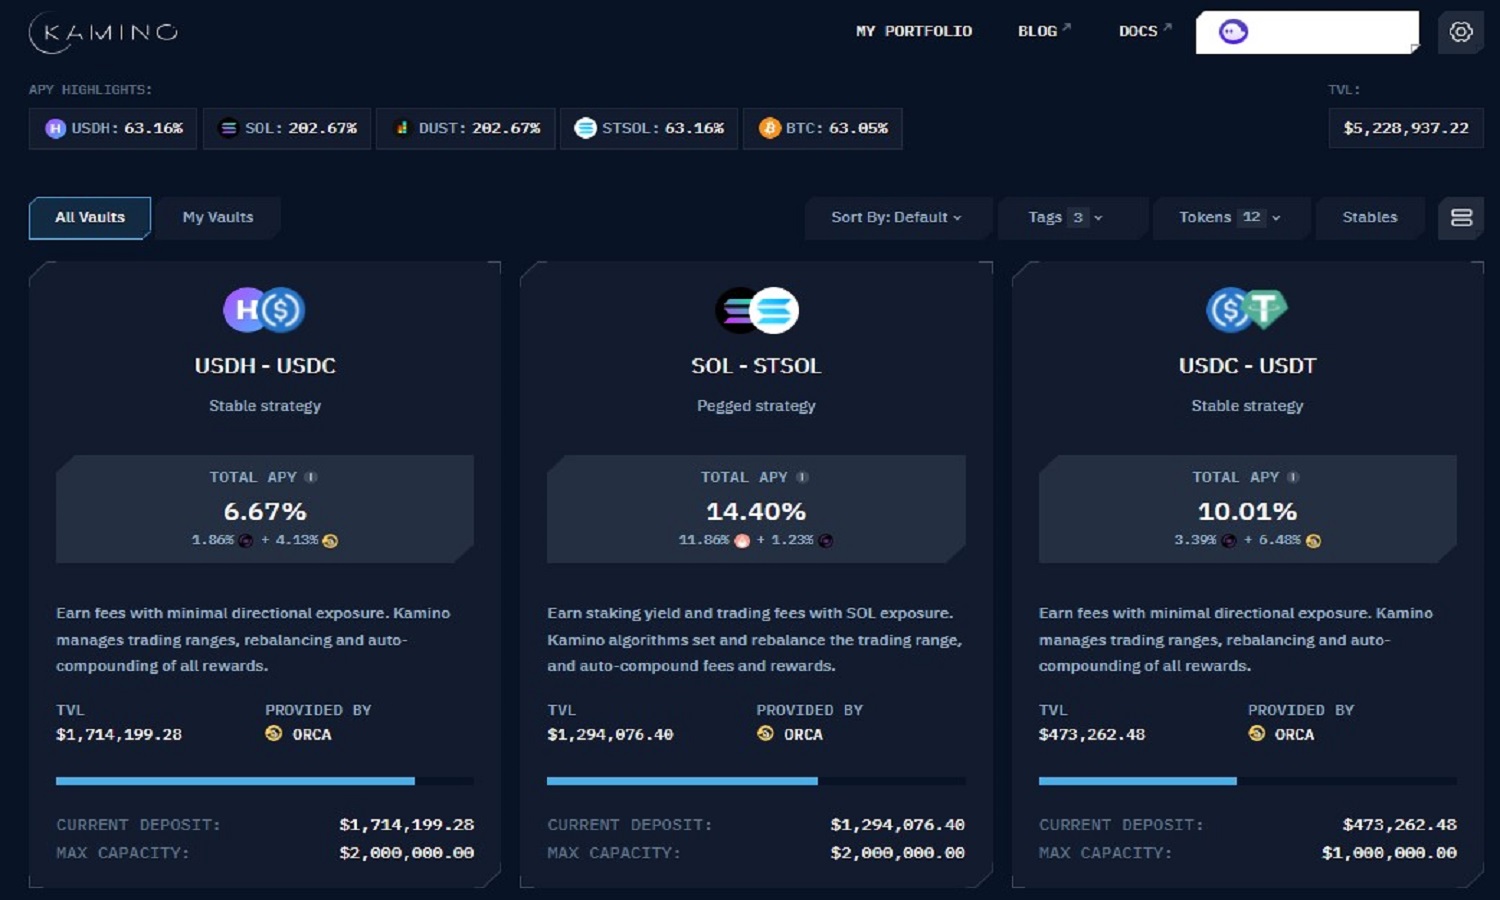Click USDC-USDT capacity progress bar
This screenshot has width=1500, height=900.
[1247, 781]
